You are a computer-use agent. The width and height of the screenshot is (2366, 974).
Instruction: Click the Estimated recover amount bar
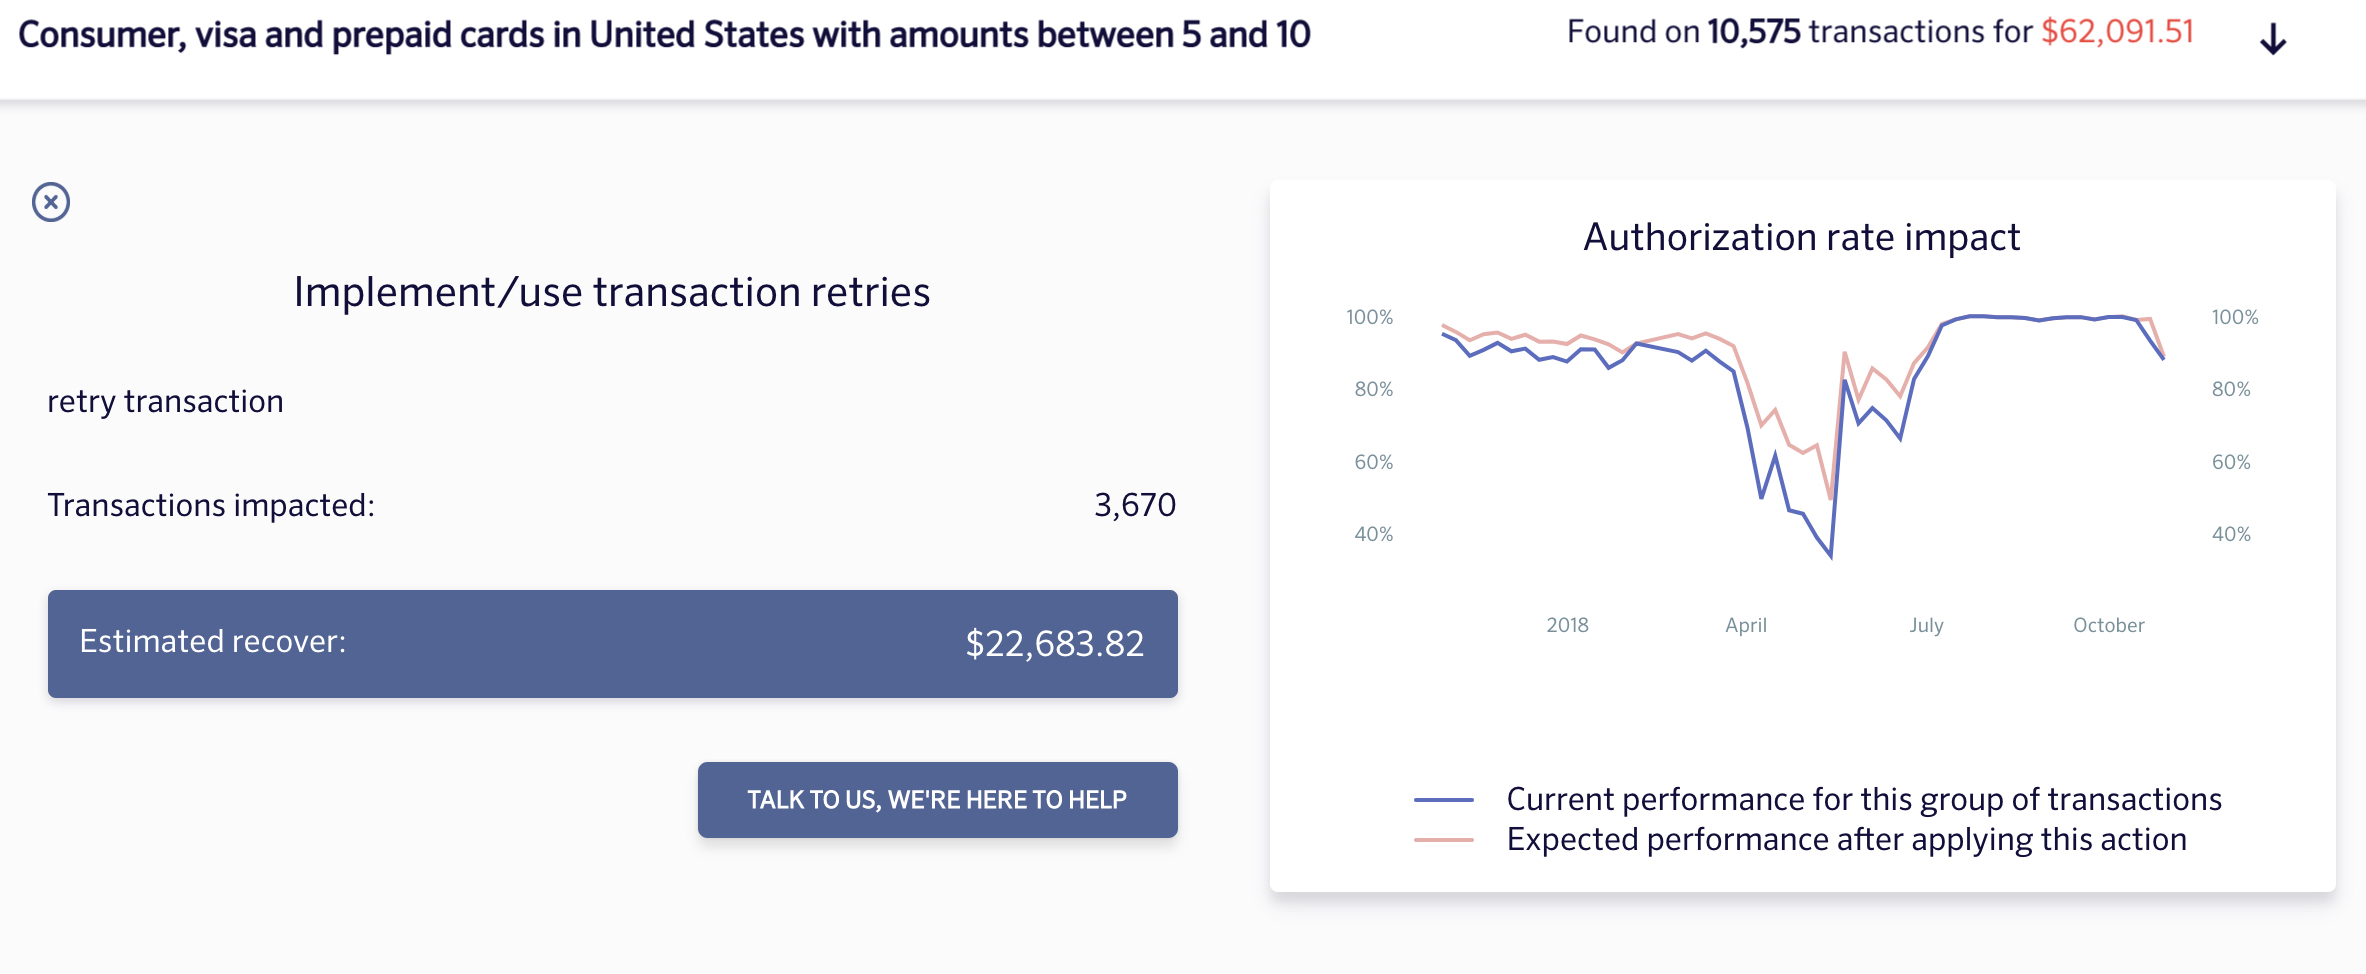click(x=612, y=643)
